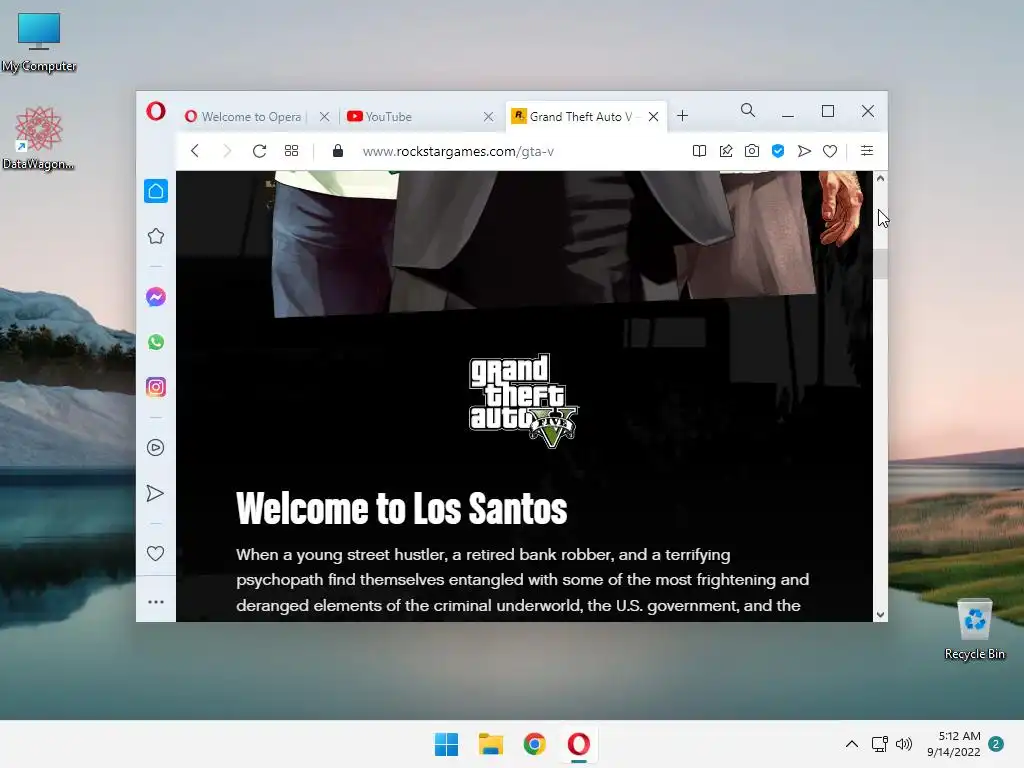
Task: Add page to bookmarks heart in toolbar
Action: (x=830, y=151)
